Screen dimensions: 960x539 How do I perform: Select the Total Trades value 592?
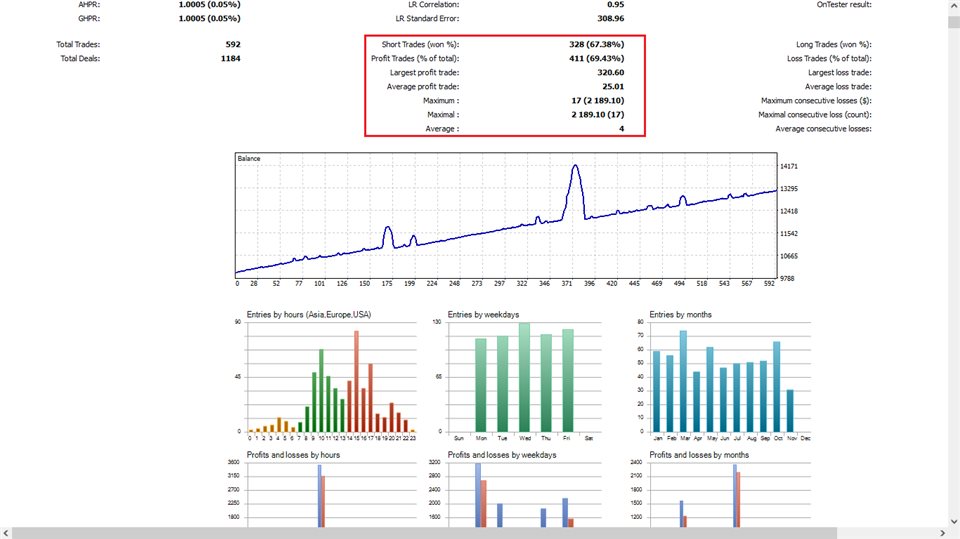point(233,44)
